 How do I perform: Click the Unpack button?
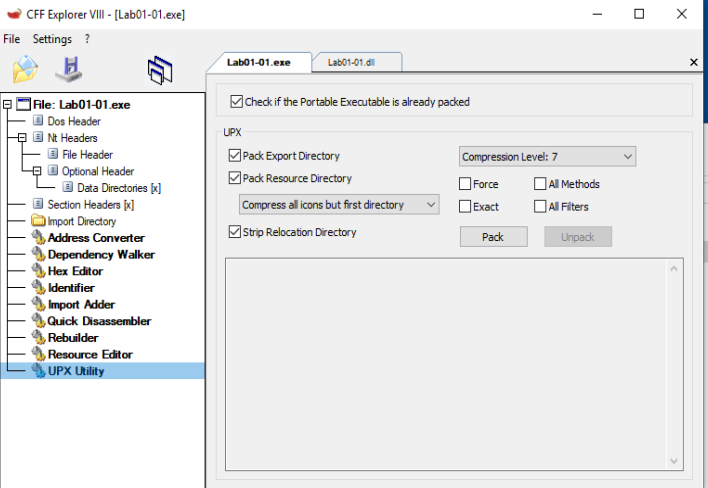[x=578, y=237]
